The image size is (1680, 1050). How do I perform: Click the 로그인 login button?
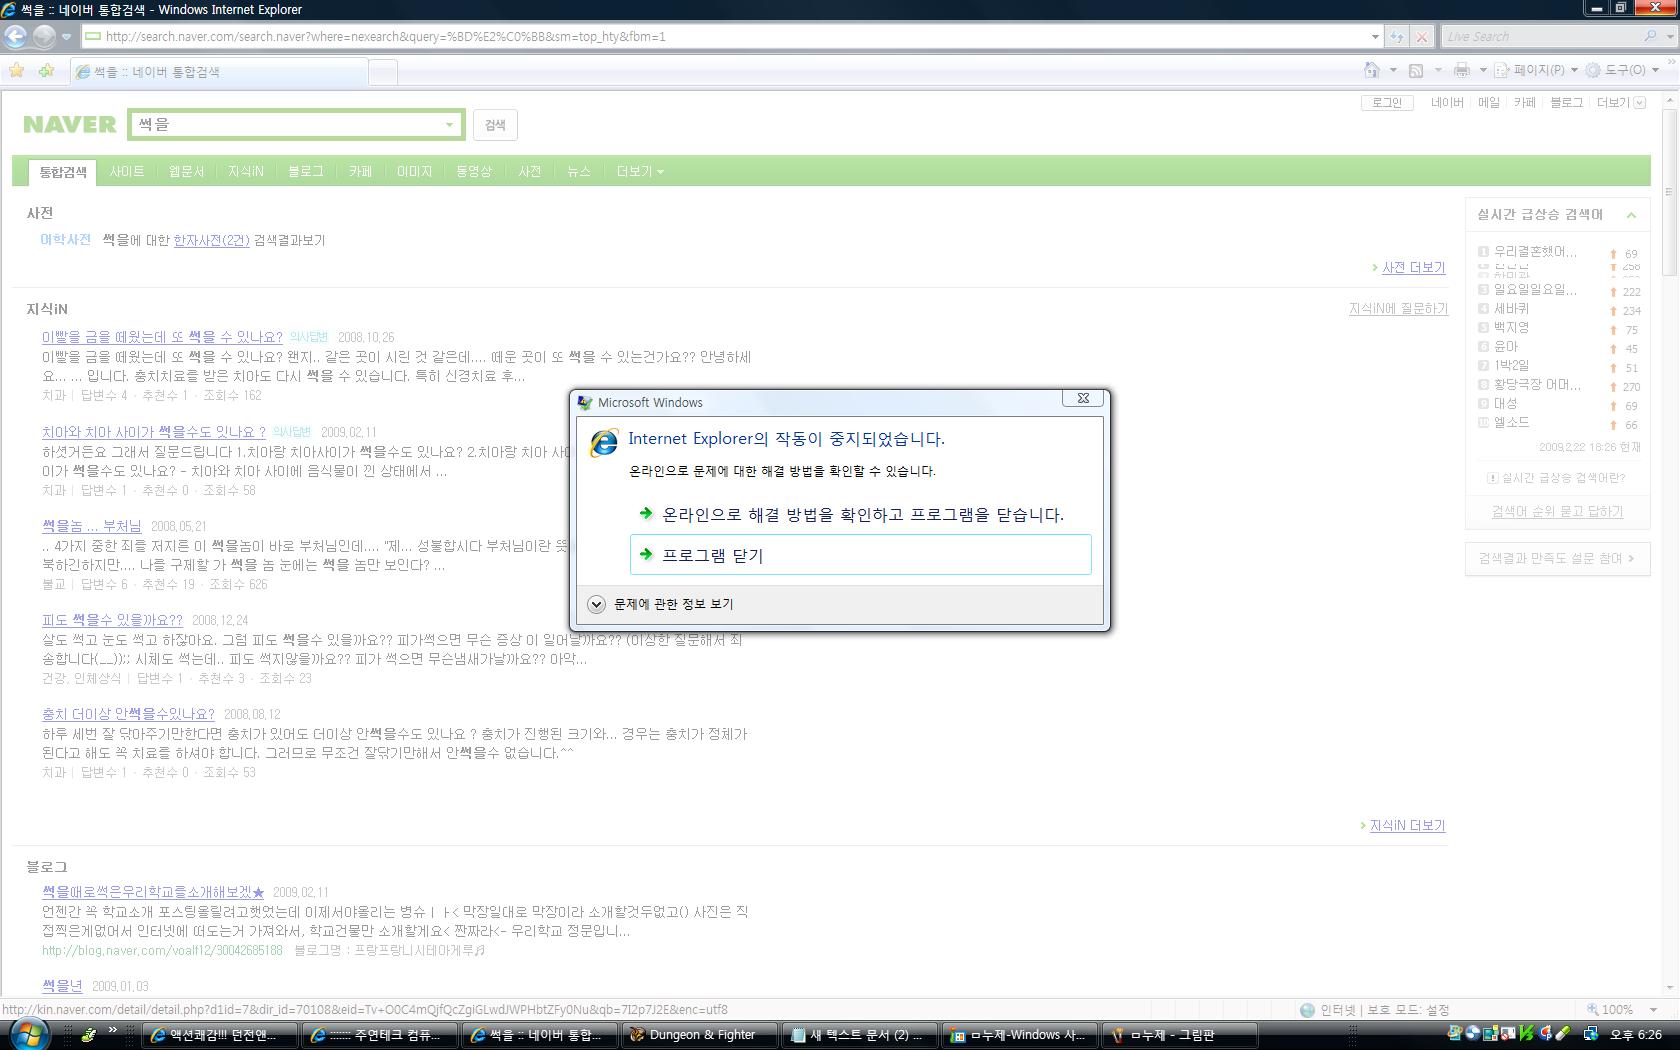pos(1387,103)
